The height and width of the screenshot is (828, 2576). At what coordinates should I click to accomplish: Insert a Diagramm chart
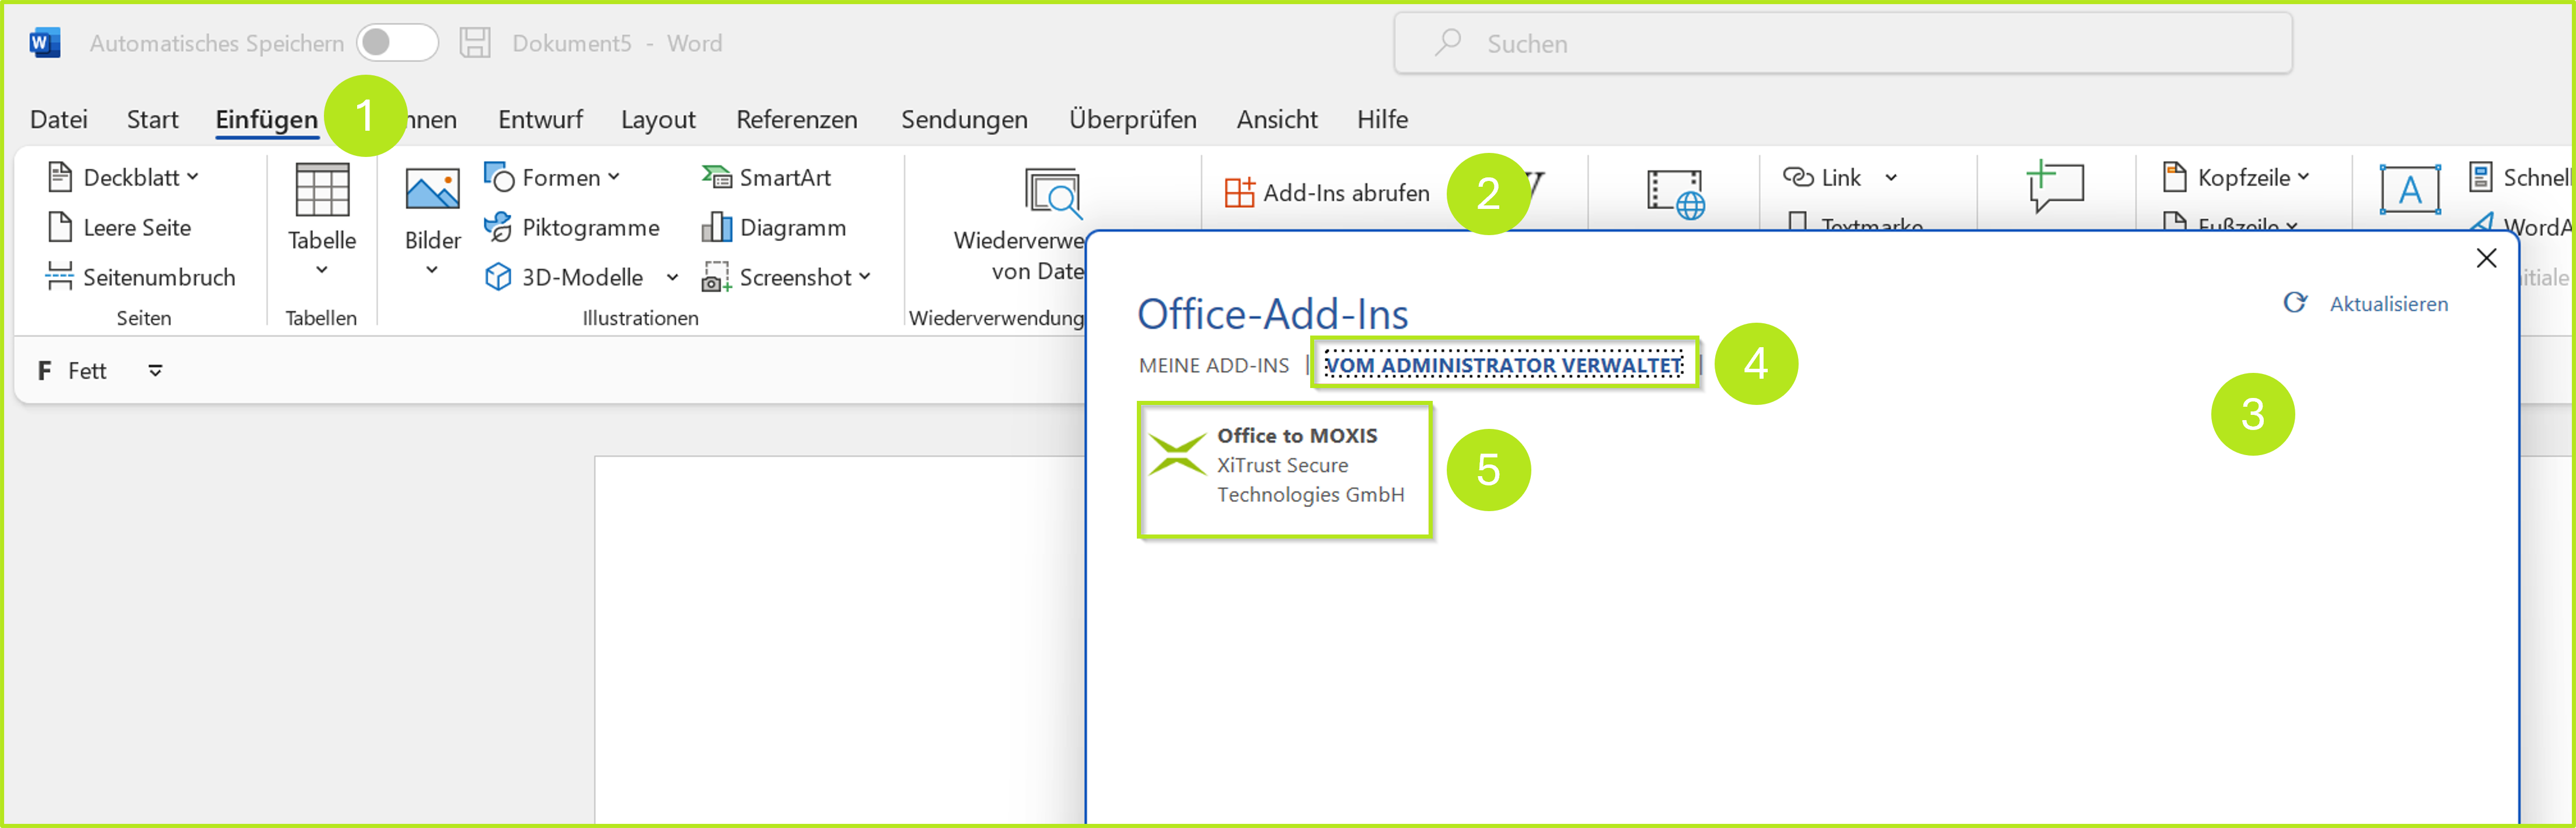pos(774,227)
